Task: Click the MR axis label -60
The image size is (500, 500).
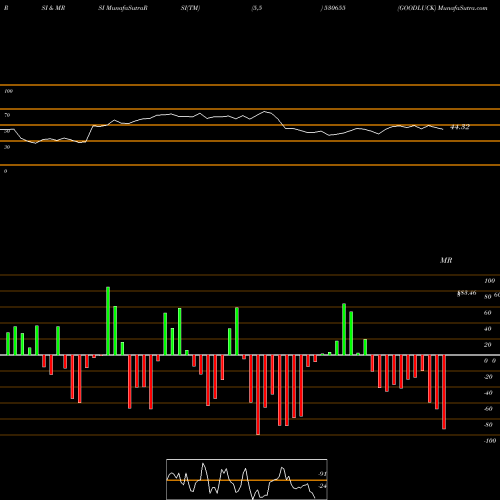Action: coord(488,409)
